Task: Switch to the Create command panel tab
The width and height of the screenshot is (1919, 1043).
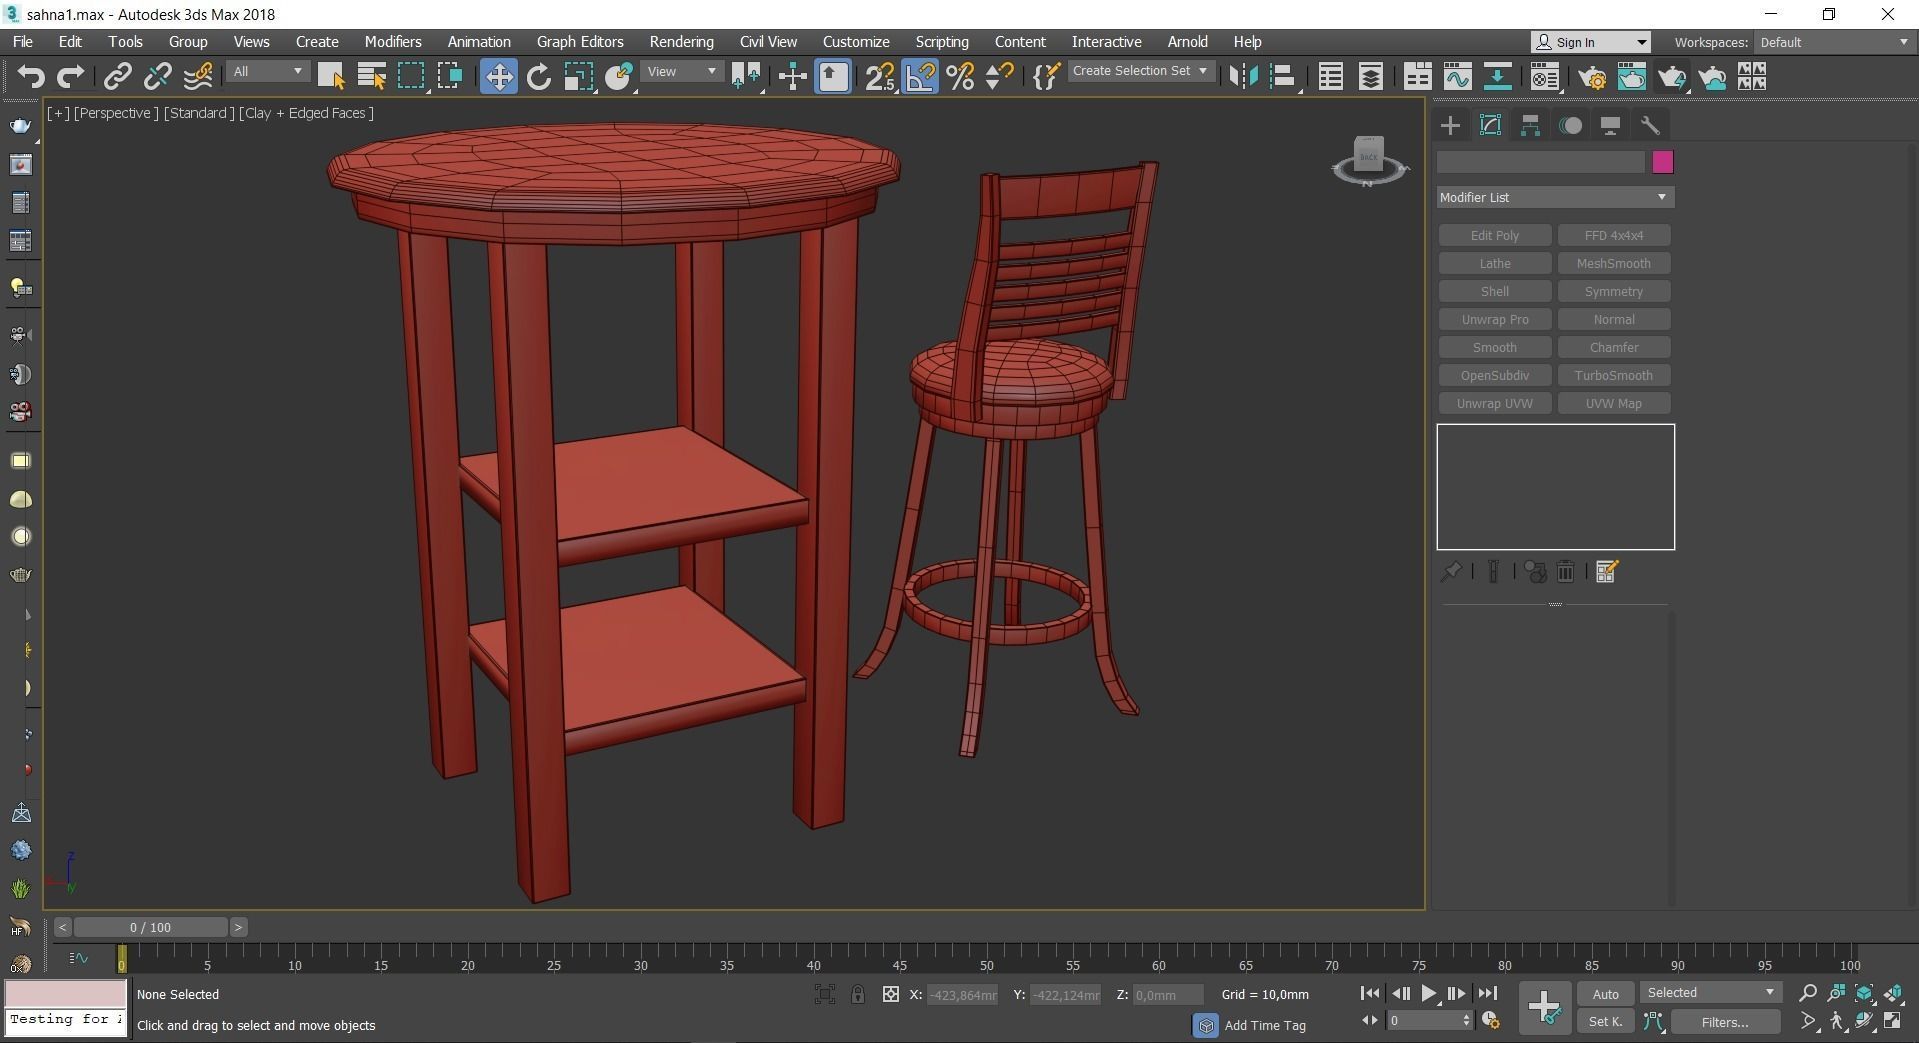Action: pyautogui.click(x=1450, y=125)
